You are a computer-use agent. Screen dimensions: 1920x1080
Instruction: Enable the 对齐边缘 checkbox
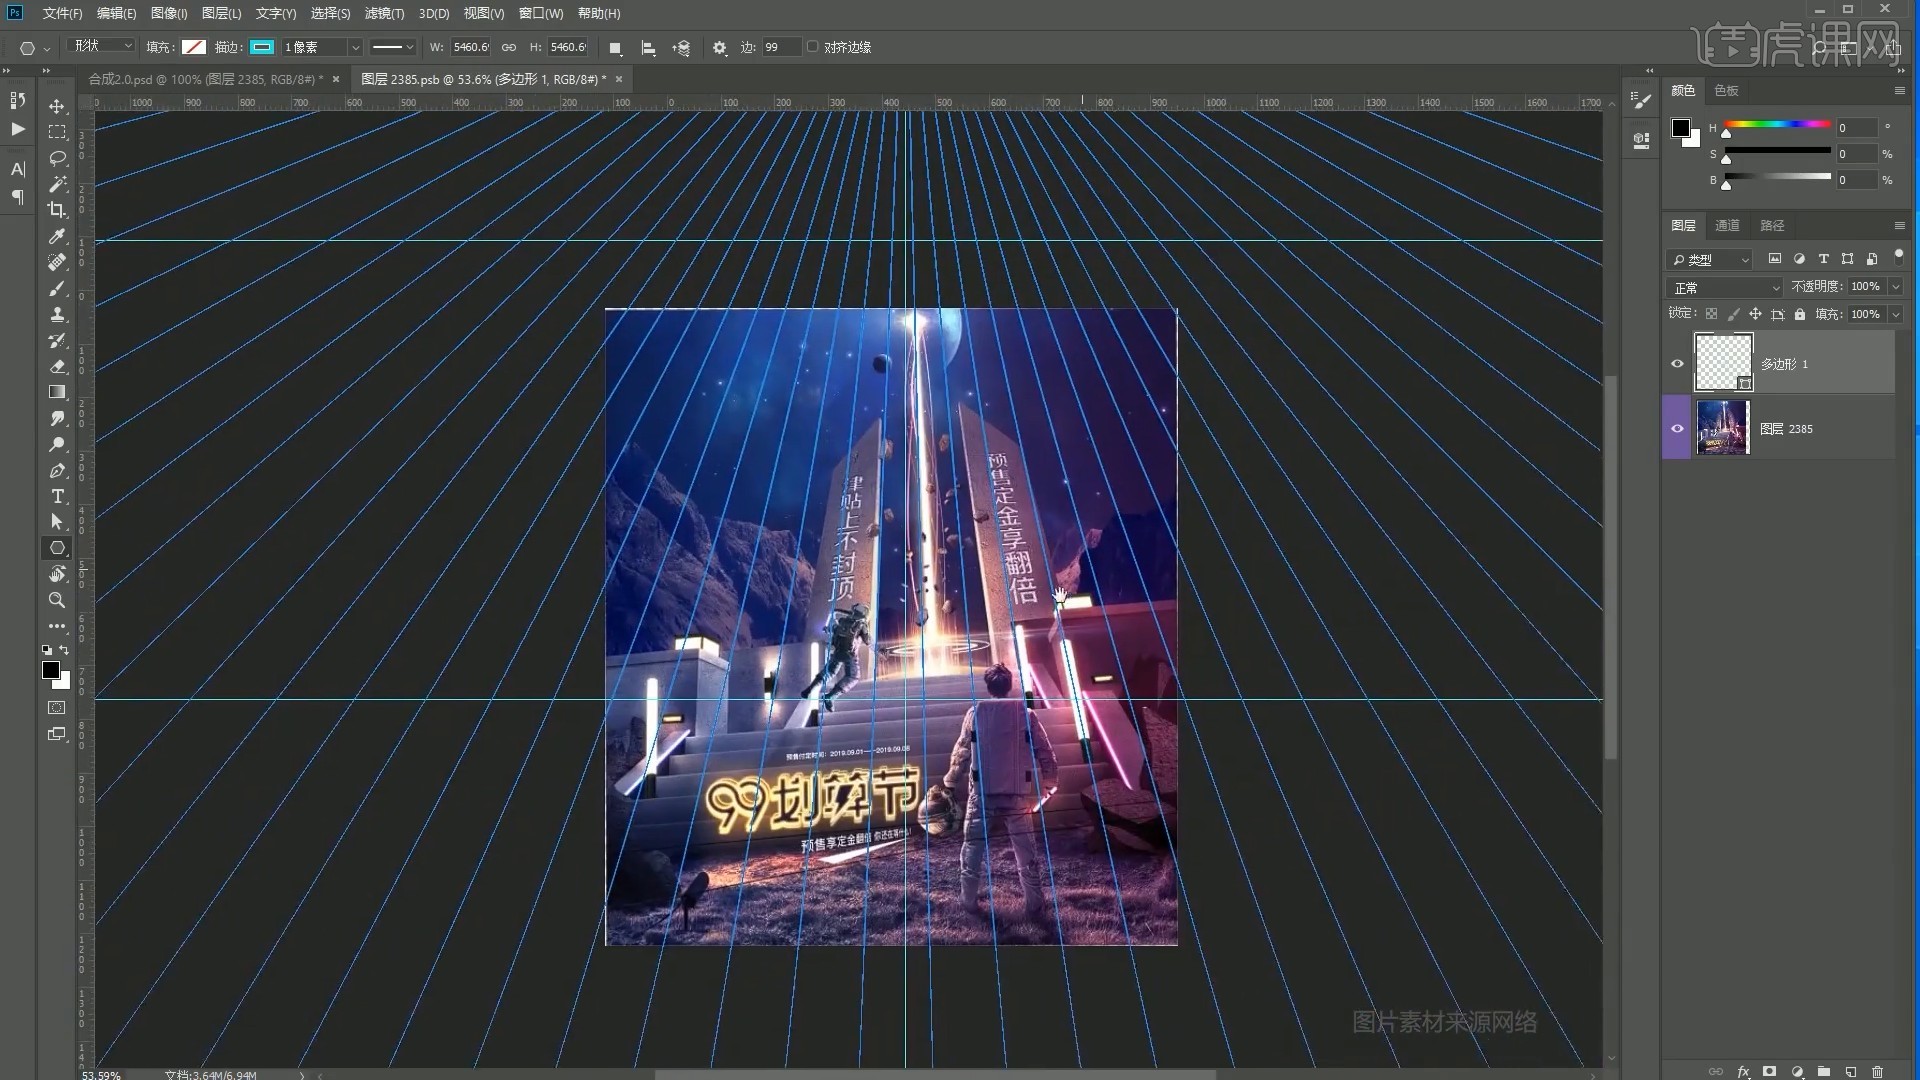[813, 47]
